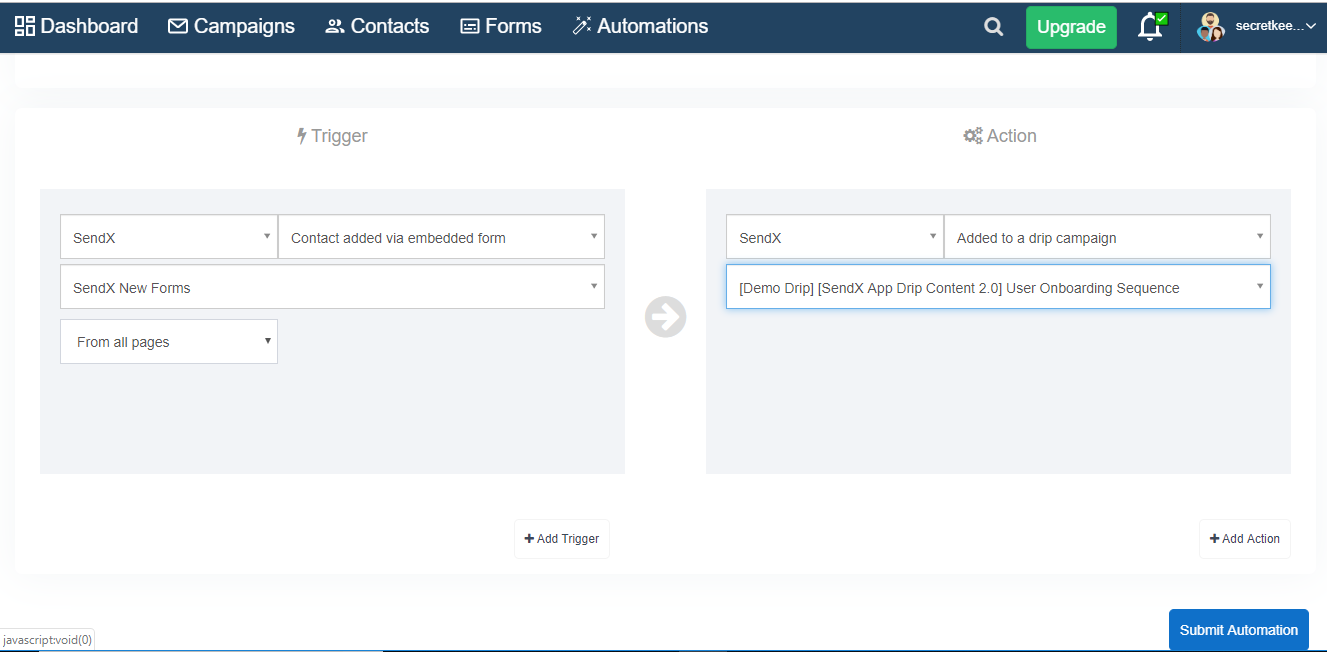
Task: Open the Automations section
Action: (640, 26)
